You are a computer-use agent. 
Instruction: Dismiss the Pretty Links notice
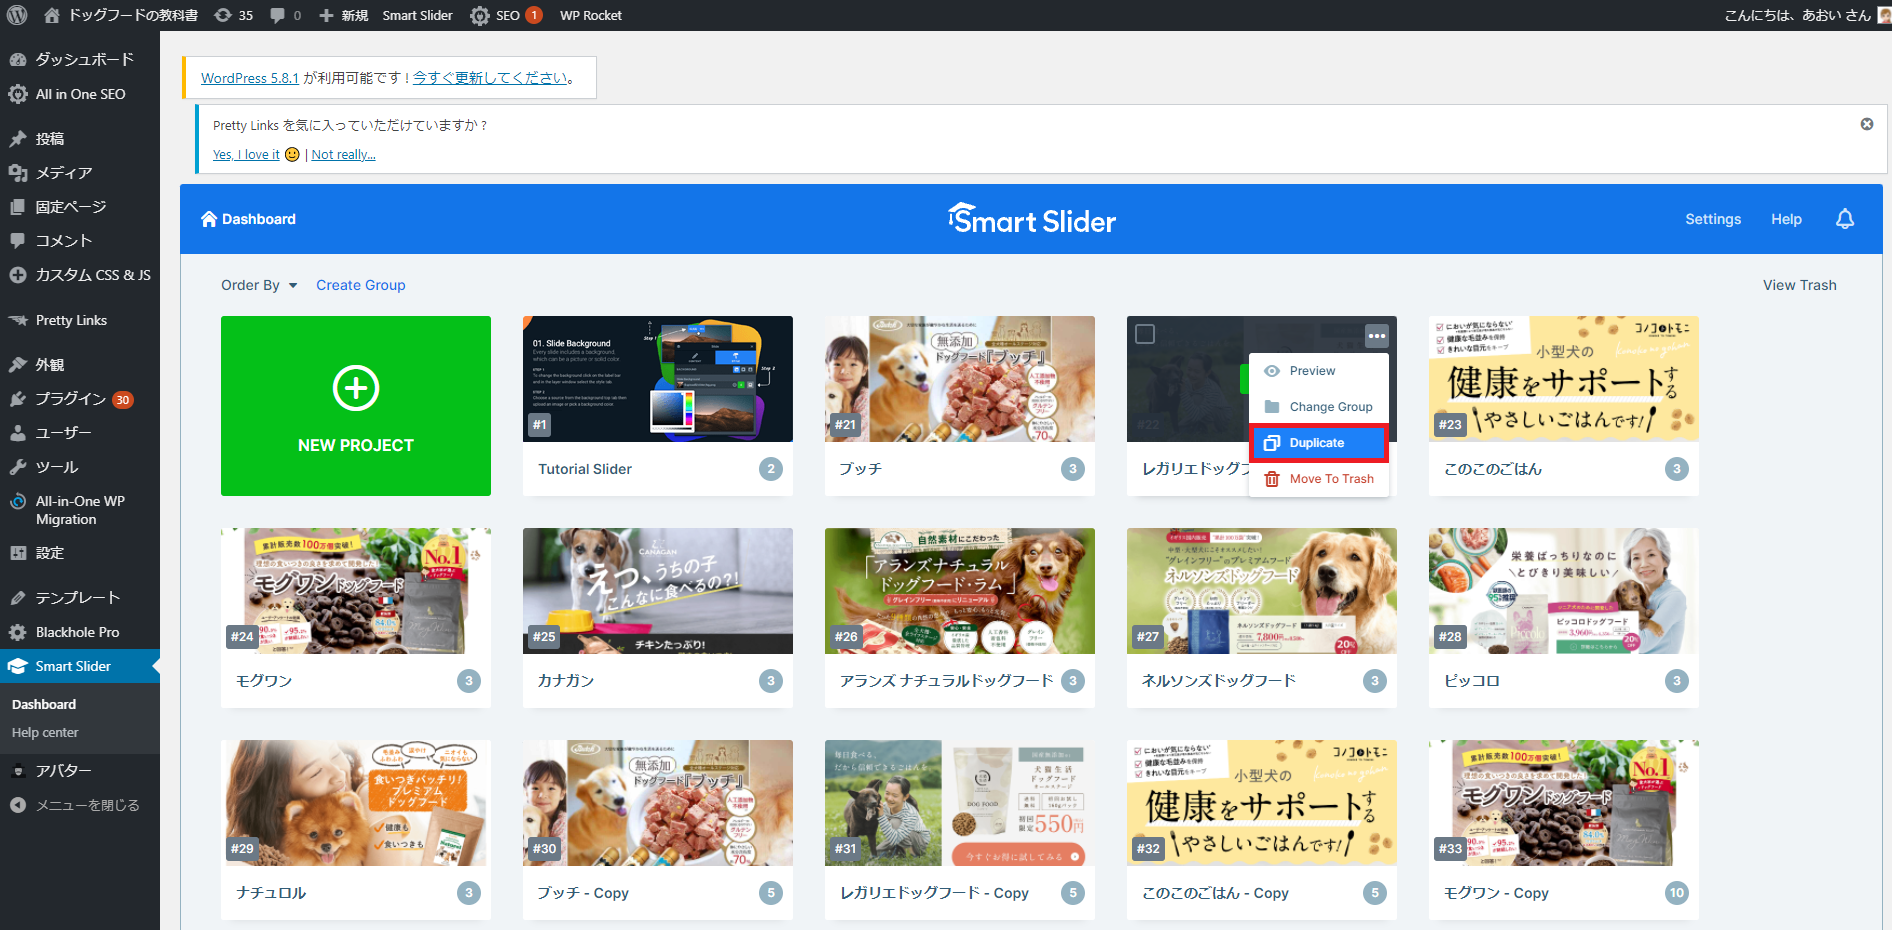pyautogui.click(x=1866, y=124)
